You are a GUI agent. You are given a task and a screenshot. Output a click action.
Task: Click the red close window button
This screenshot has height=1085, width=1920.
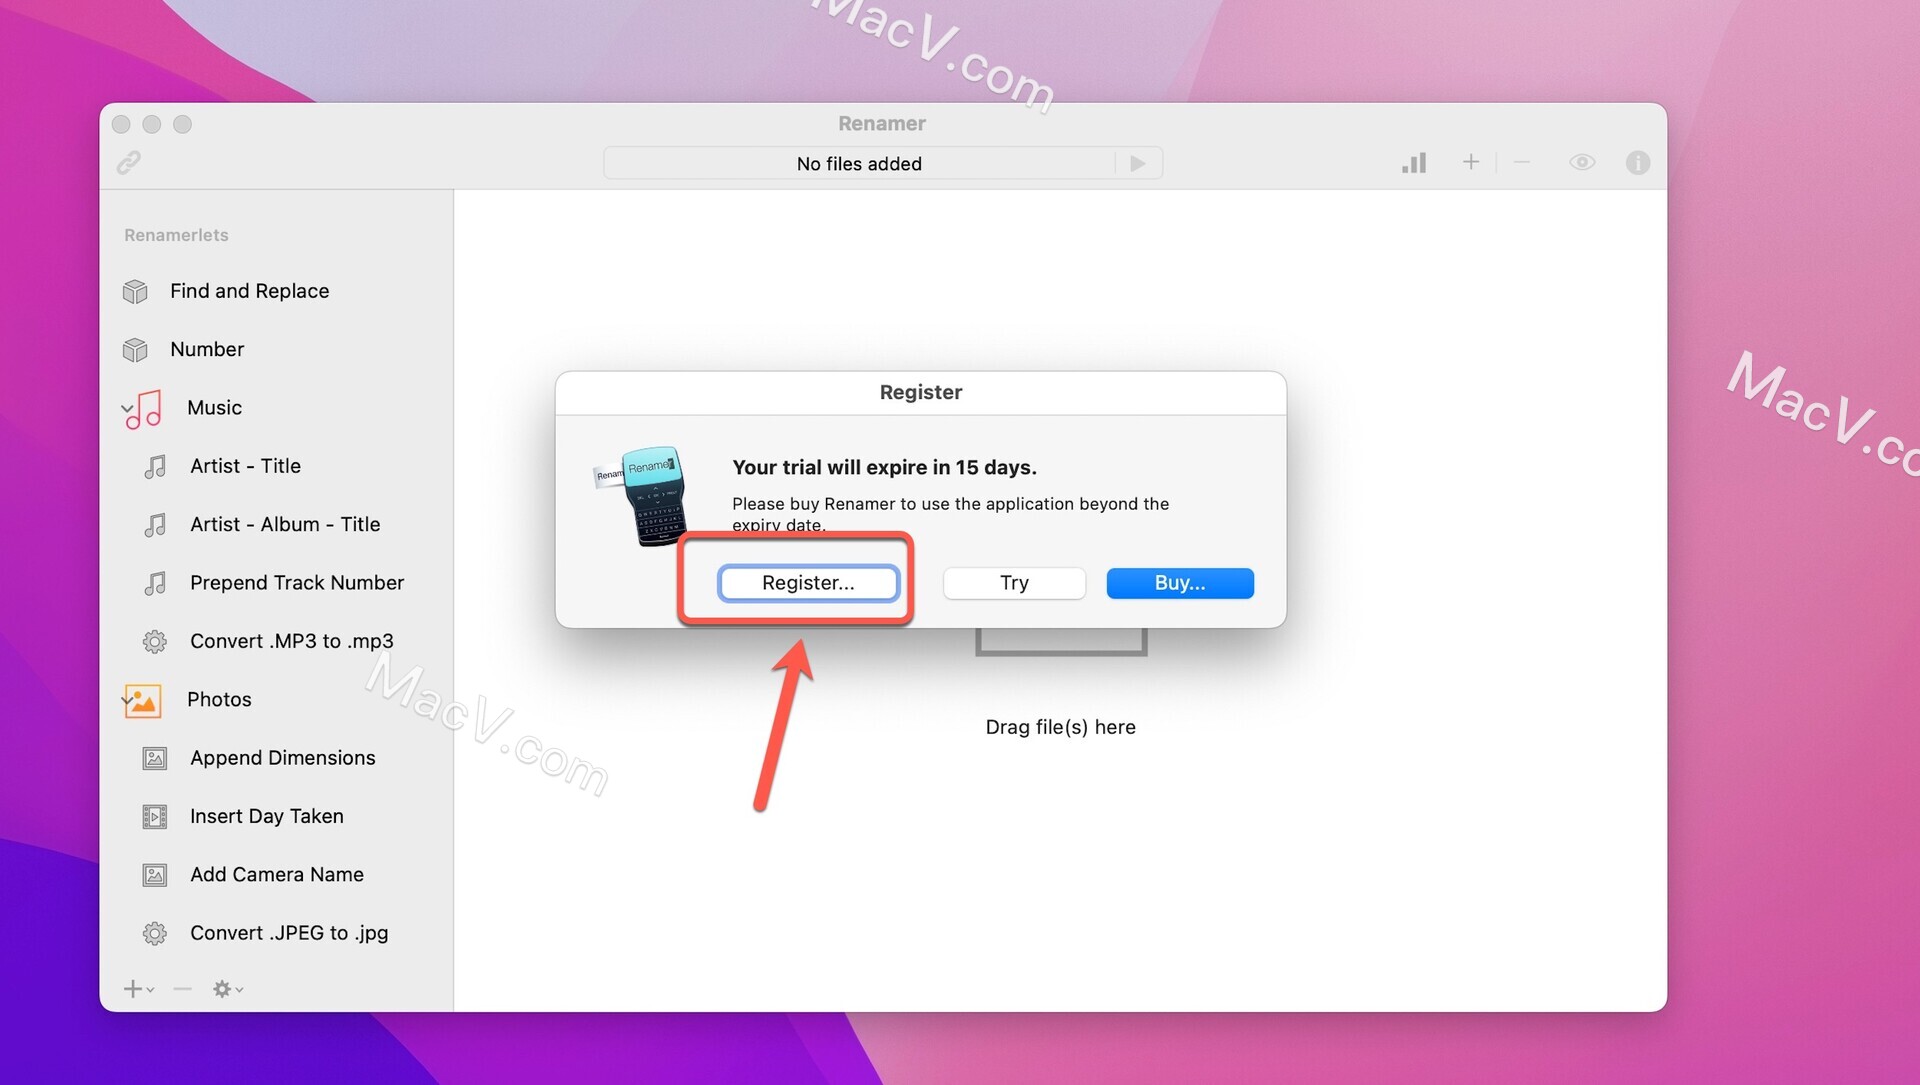point(121,124)
